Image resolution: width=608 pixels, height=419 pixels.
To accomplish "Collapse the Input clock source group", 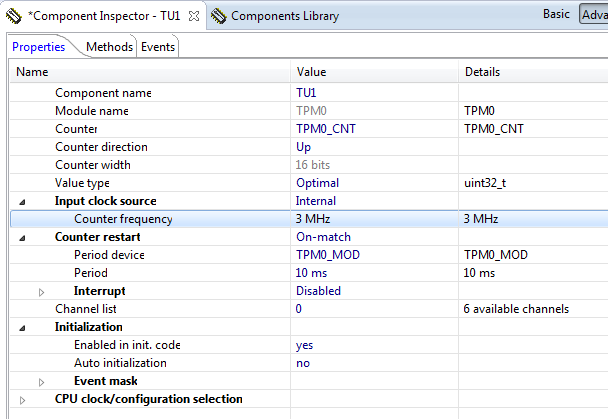I will tap(23, 201).
